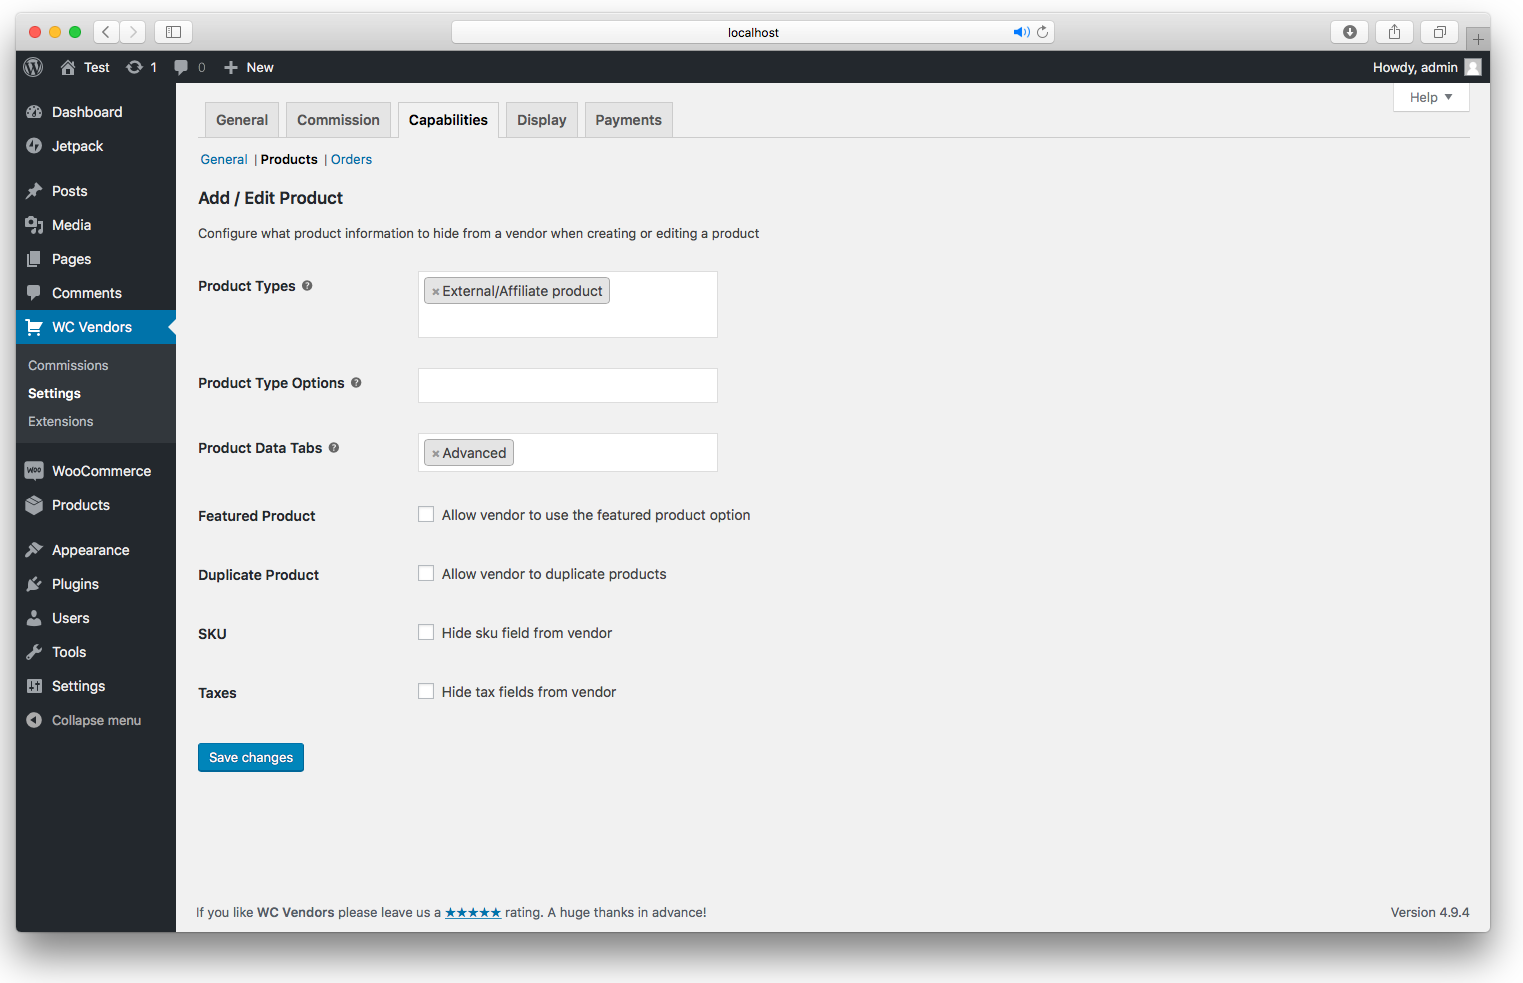Expand the Help dropdown panel
This screenshot has width=1523, height=983.
pos(1430,97)
